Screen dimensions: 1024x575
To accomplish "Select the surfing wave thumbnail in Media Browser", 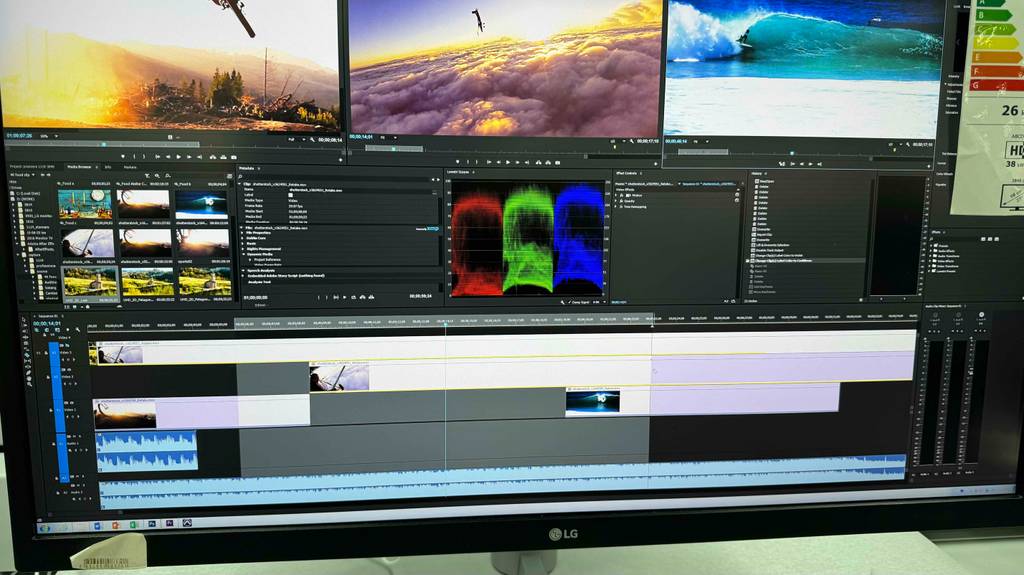I will [x=202, y=204].
